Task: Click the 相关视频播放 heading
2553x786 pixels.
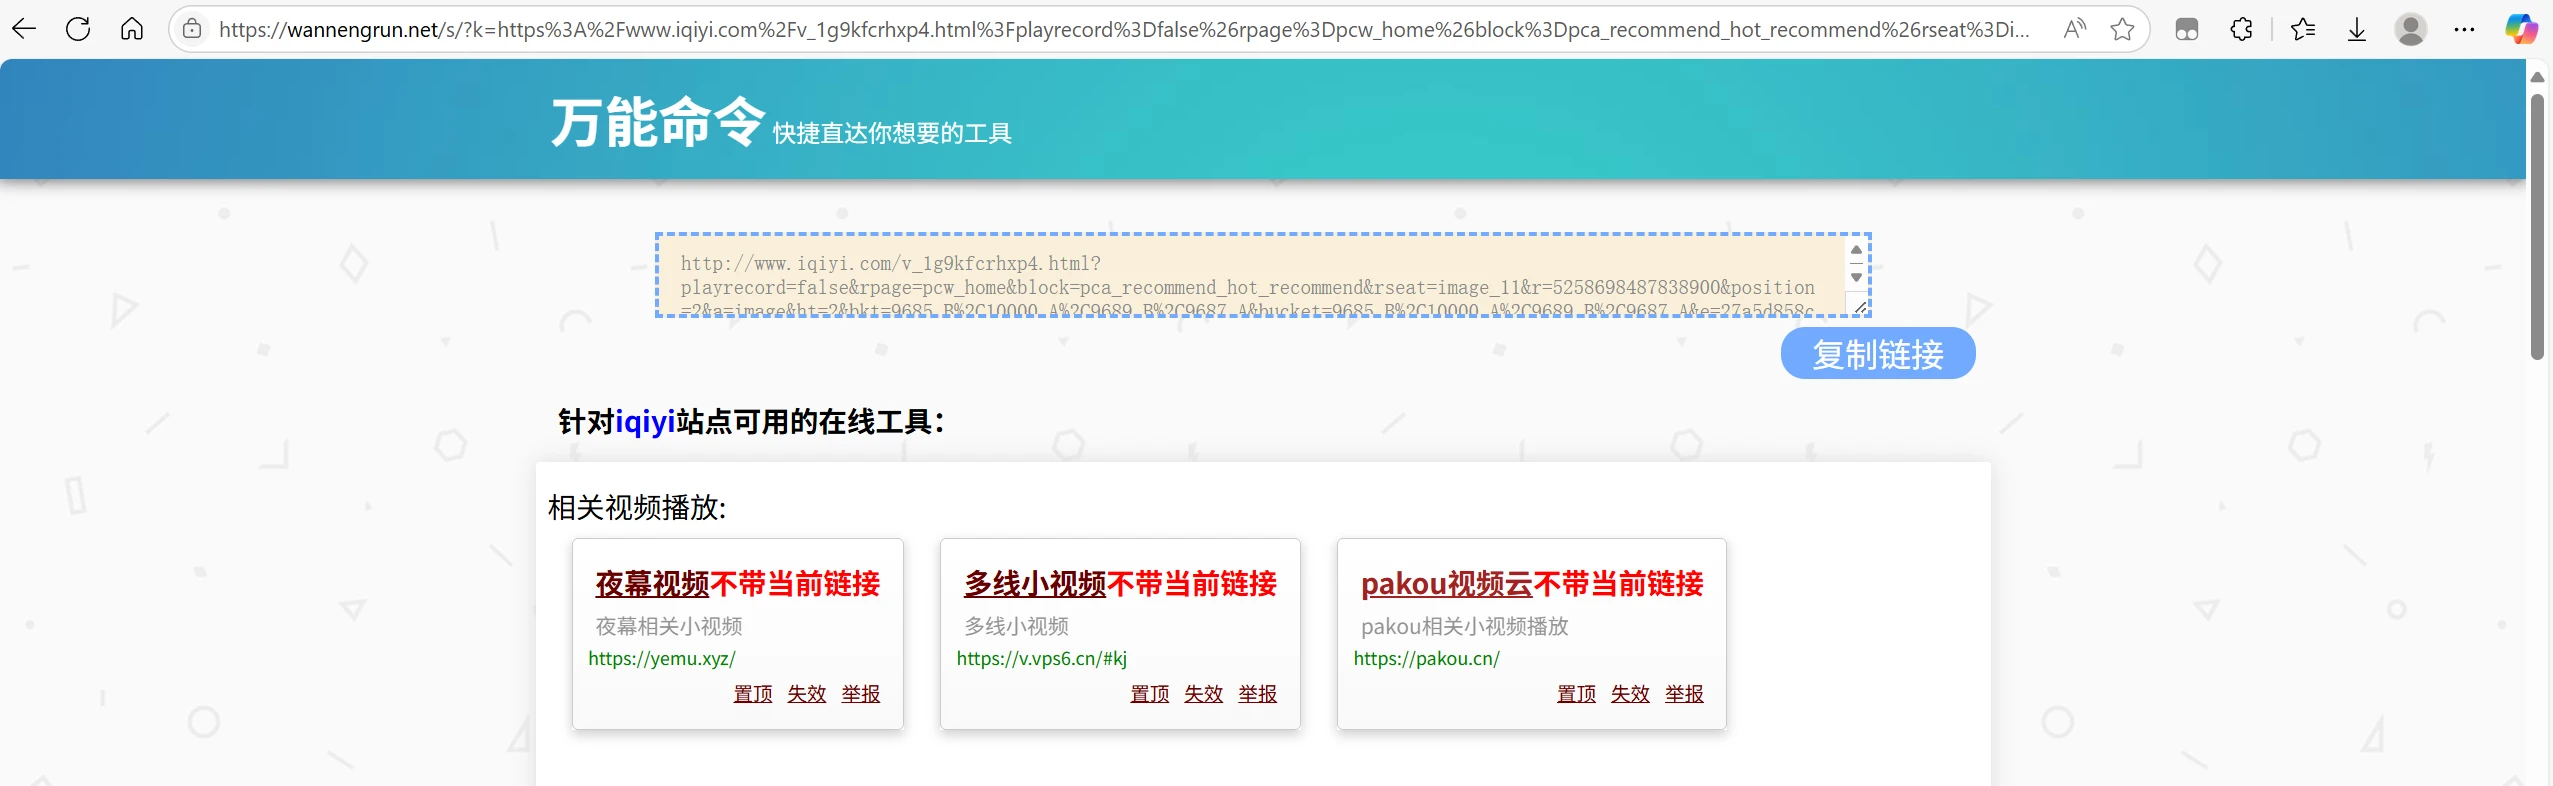Action: tap(637, 508)
